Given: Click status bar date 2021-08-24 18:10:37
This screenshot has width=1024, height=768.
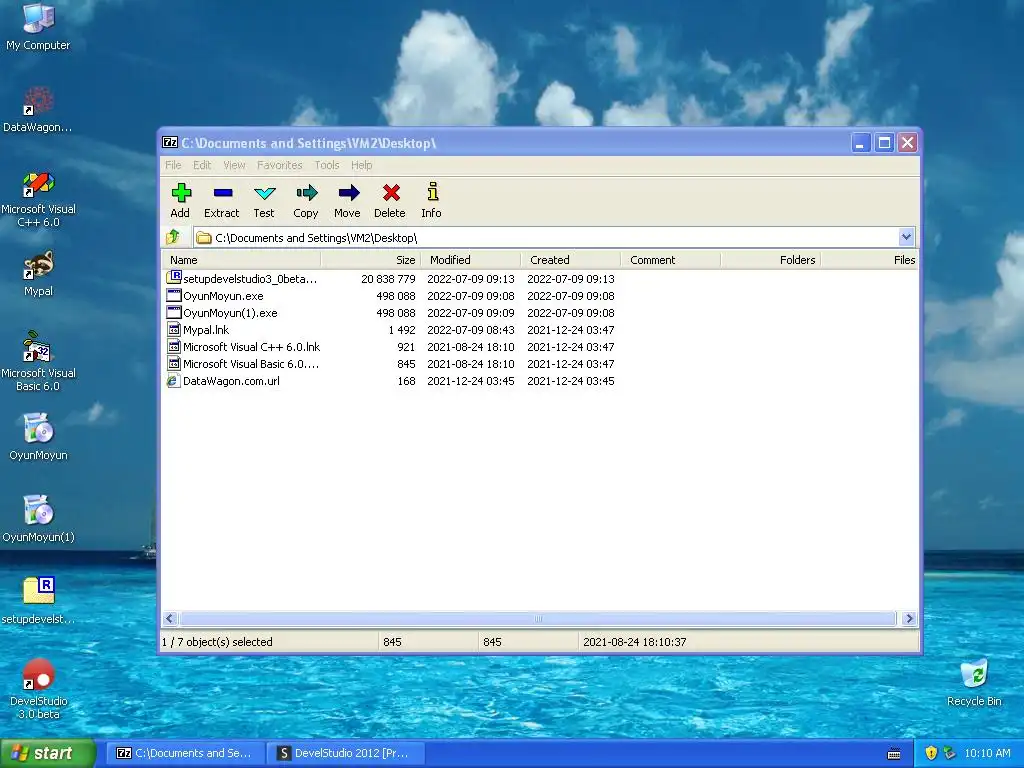Looking at the screenshot, I should coord(635,642).
